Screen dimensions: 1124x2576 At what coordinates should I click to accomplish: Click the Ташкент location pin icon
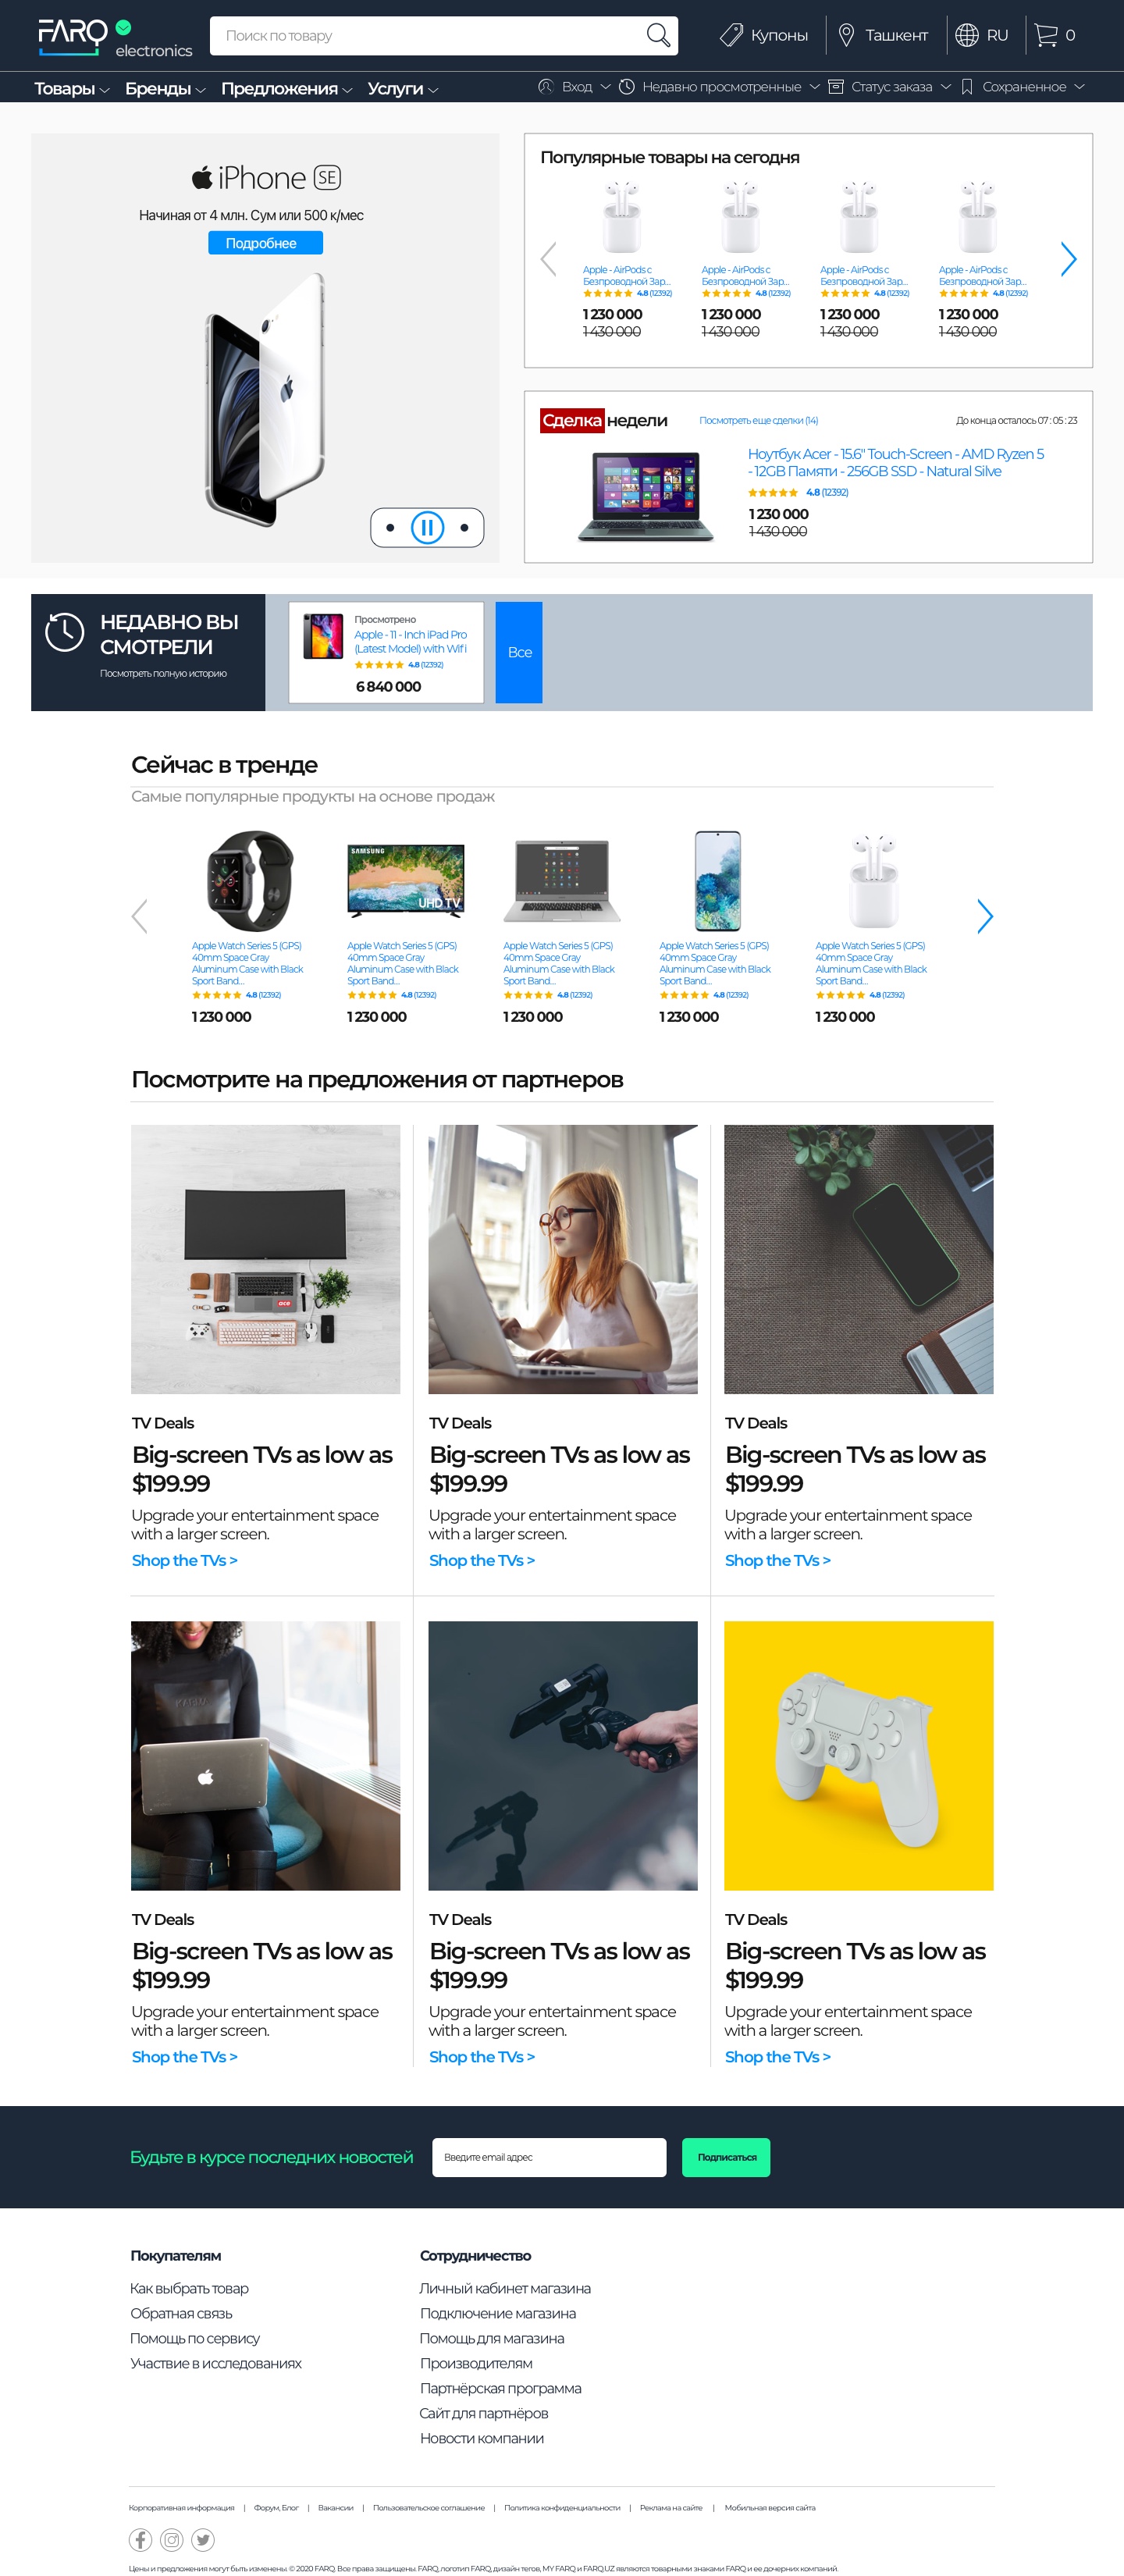point(846,35)
